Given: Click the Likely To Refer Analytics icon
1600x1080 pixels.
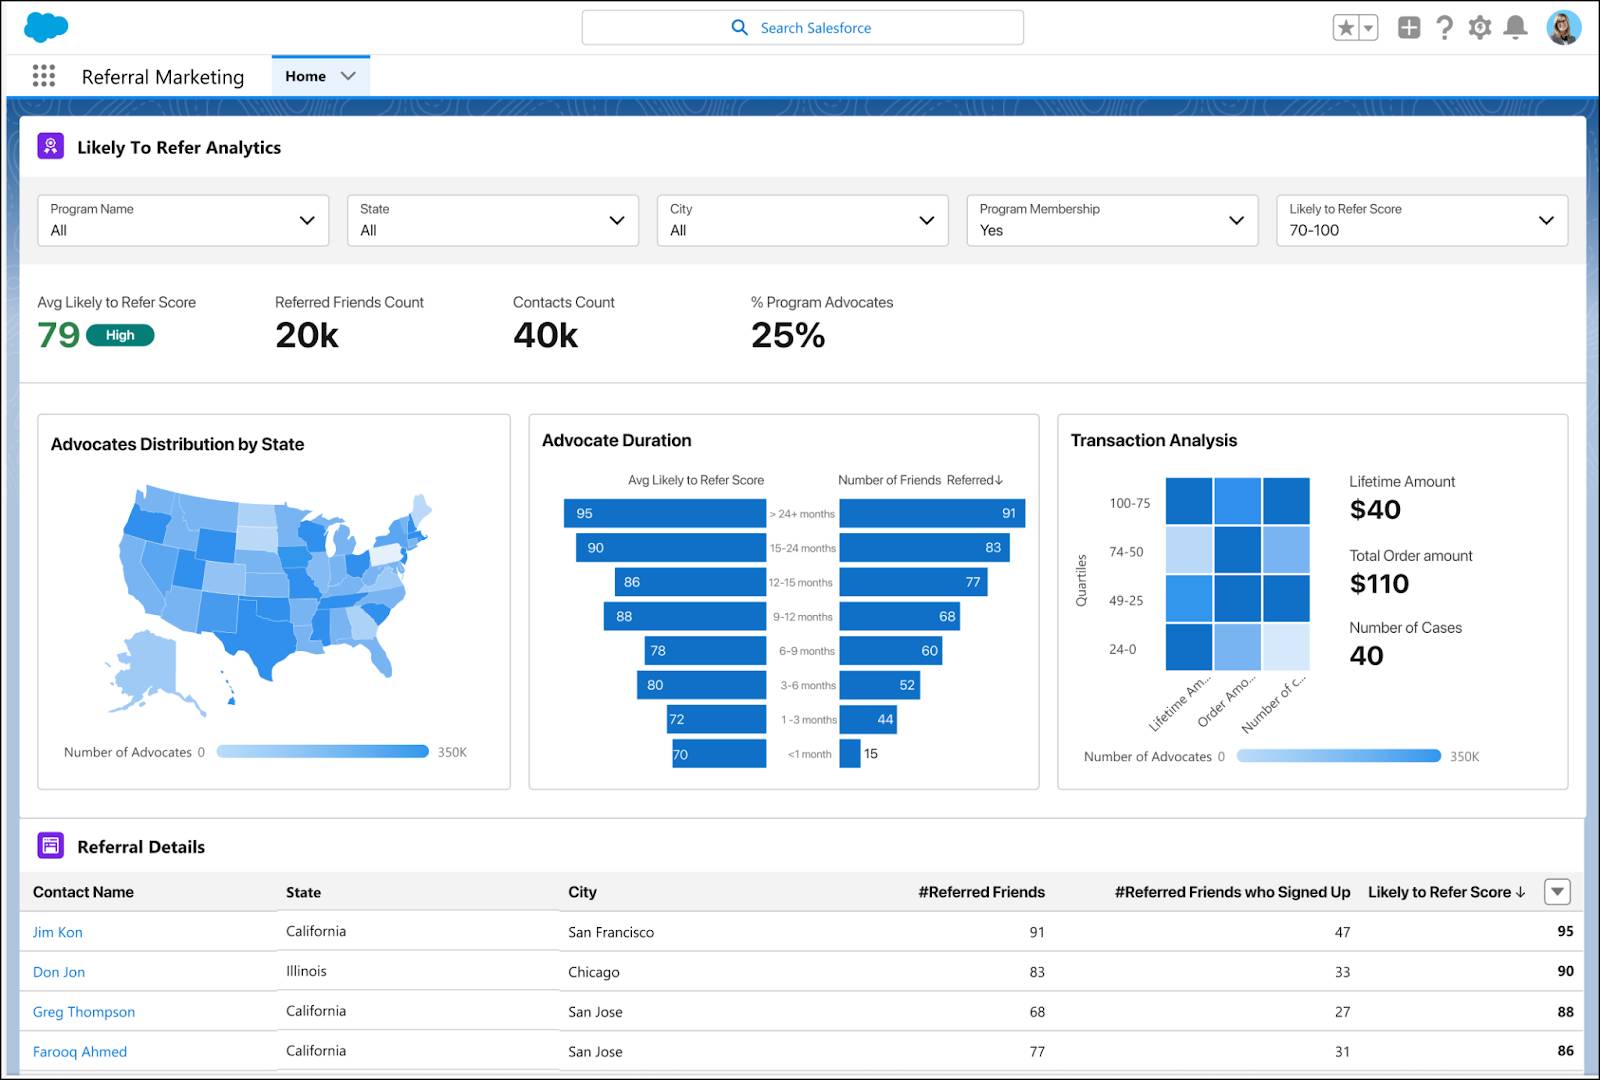Looking at the screenshot, I should (x=49, y=146).
